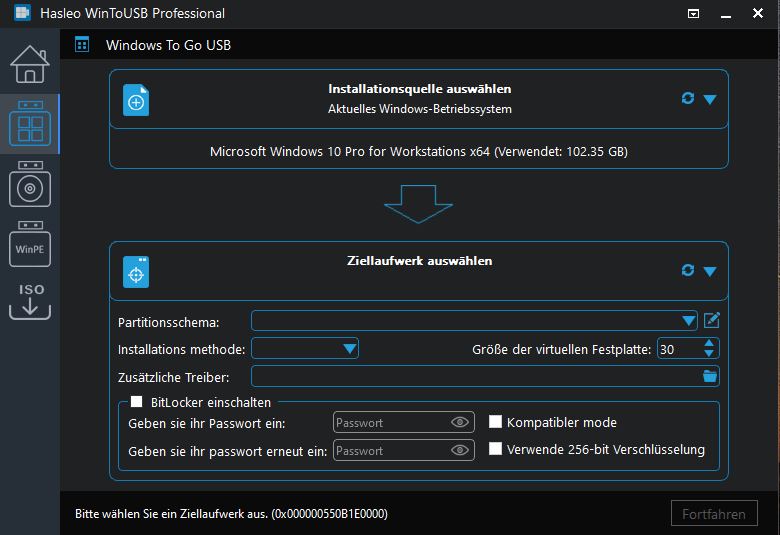Open the Windows Installation USB sidebar icon
The width and height of the screenshot is (780, 535).
pyautogui.click(x=30, y=184)
